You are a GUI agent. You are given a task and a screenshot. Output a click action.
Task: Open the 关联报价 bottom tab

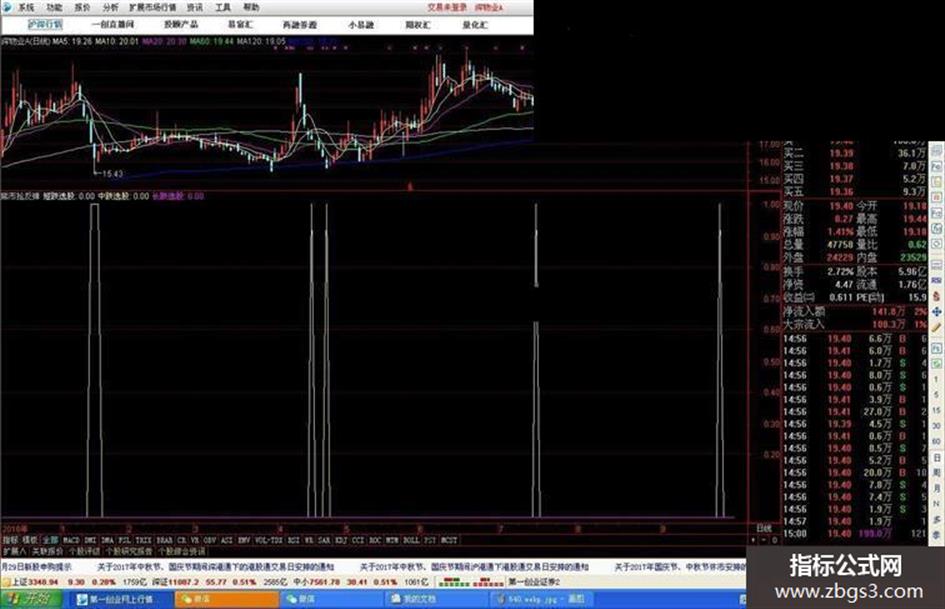[48, 551]
